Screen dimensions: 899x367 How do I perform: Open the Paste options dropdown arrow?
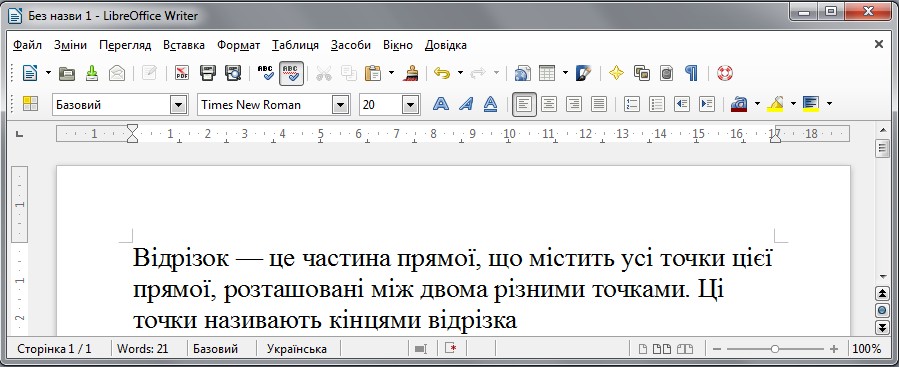pos(392,73)
